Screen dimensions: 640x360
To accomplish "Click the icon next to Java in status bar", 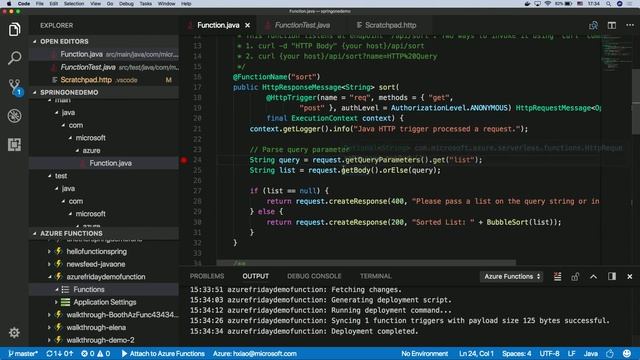I will pos(610,353).
